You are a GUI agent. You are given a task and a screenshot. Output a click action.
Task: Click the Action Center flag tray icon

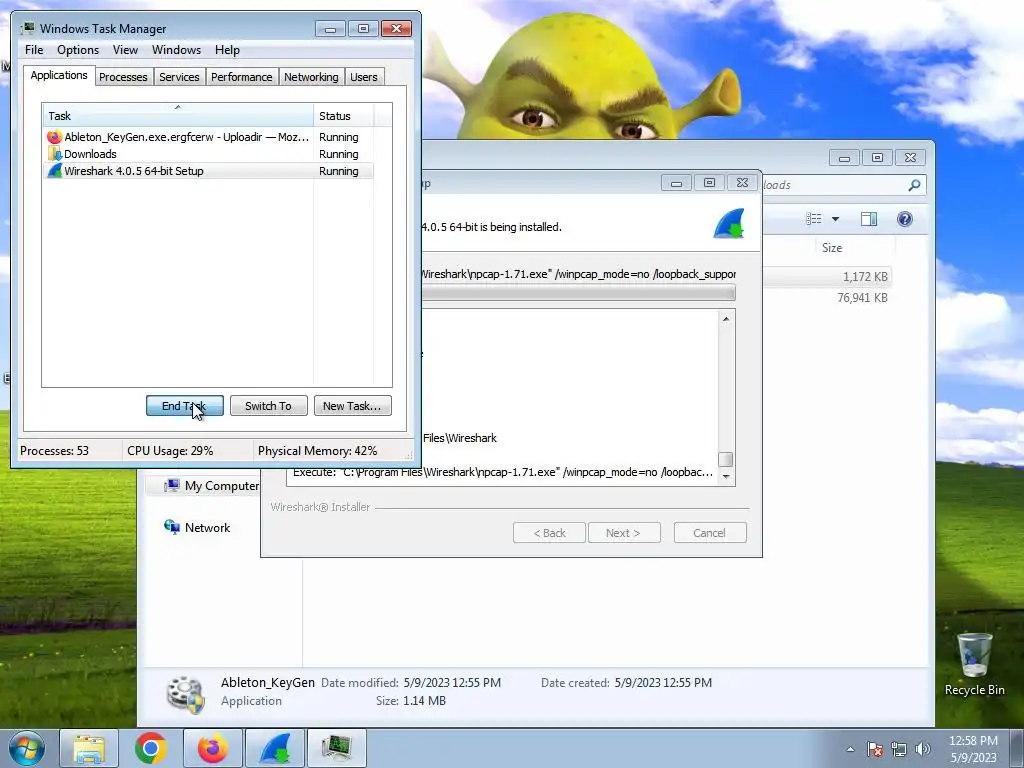coord(875,749)
